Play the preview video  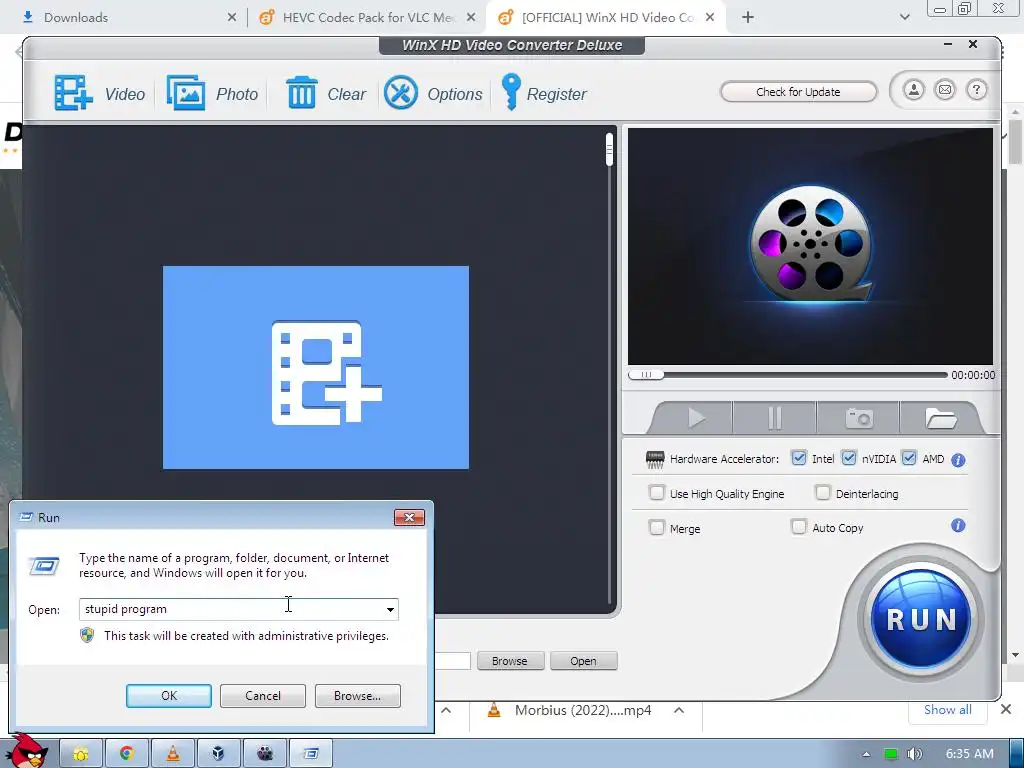[x=696, y=418]
